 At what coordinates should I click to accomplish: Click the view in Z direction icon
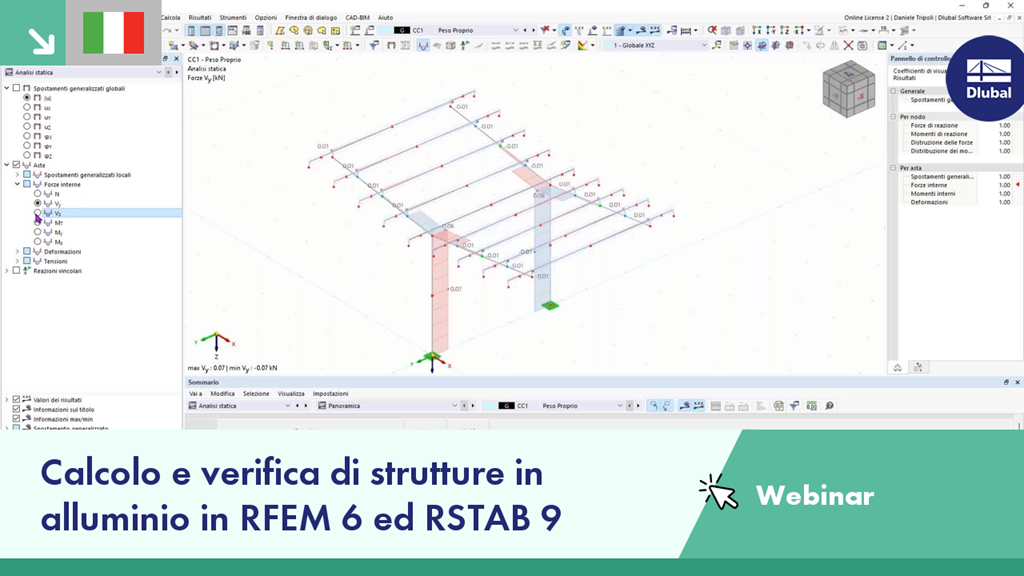point(784,30)
